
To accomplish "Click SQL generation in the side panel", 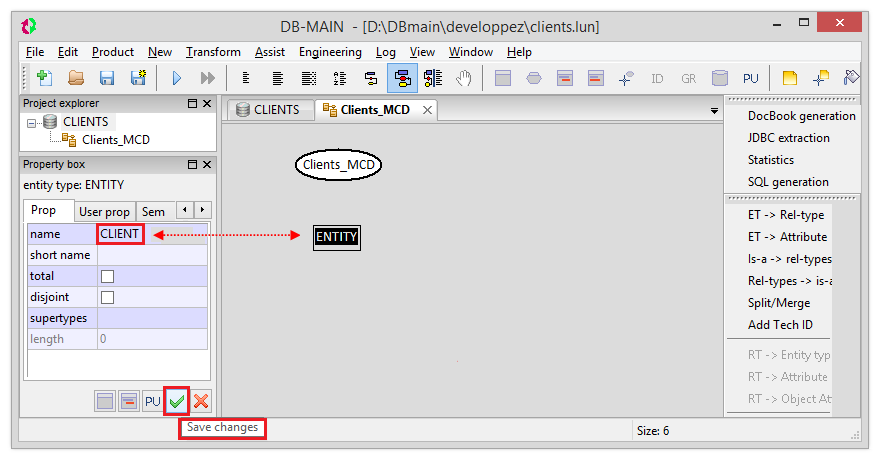I will pos(788,182).
